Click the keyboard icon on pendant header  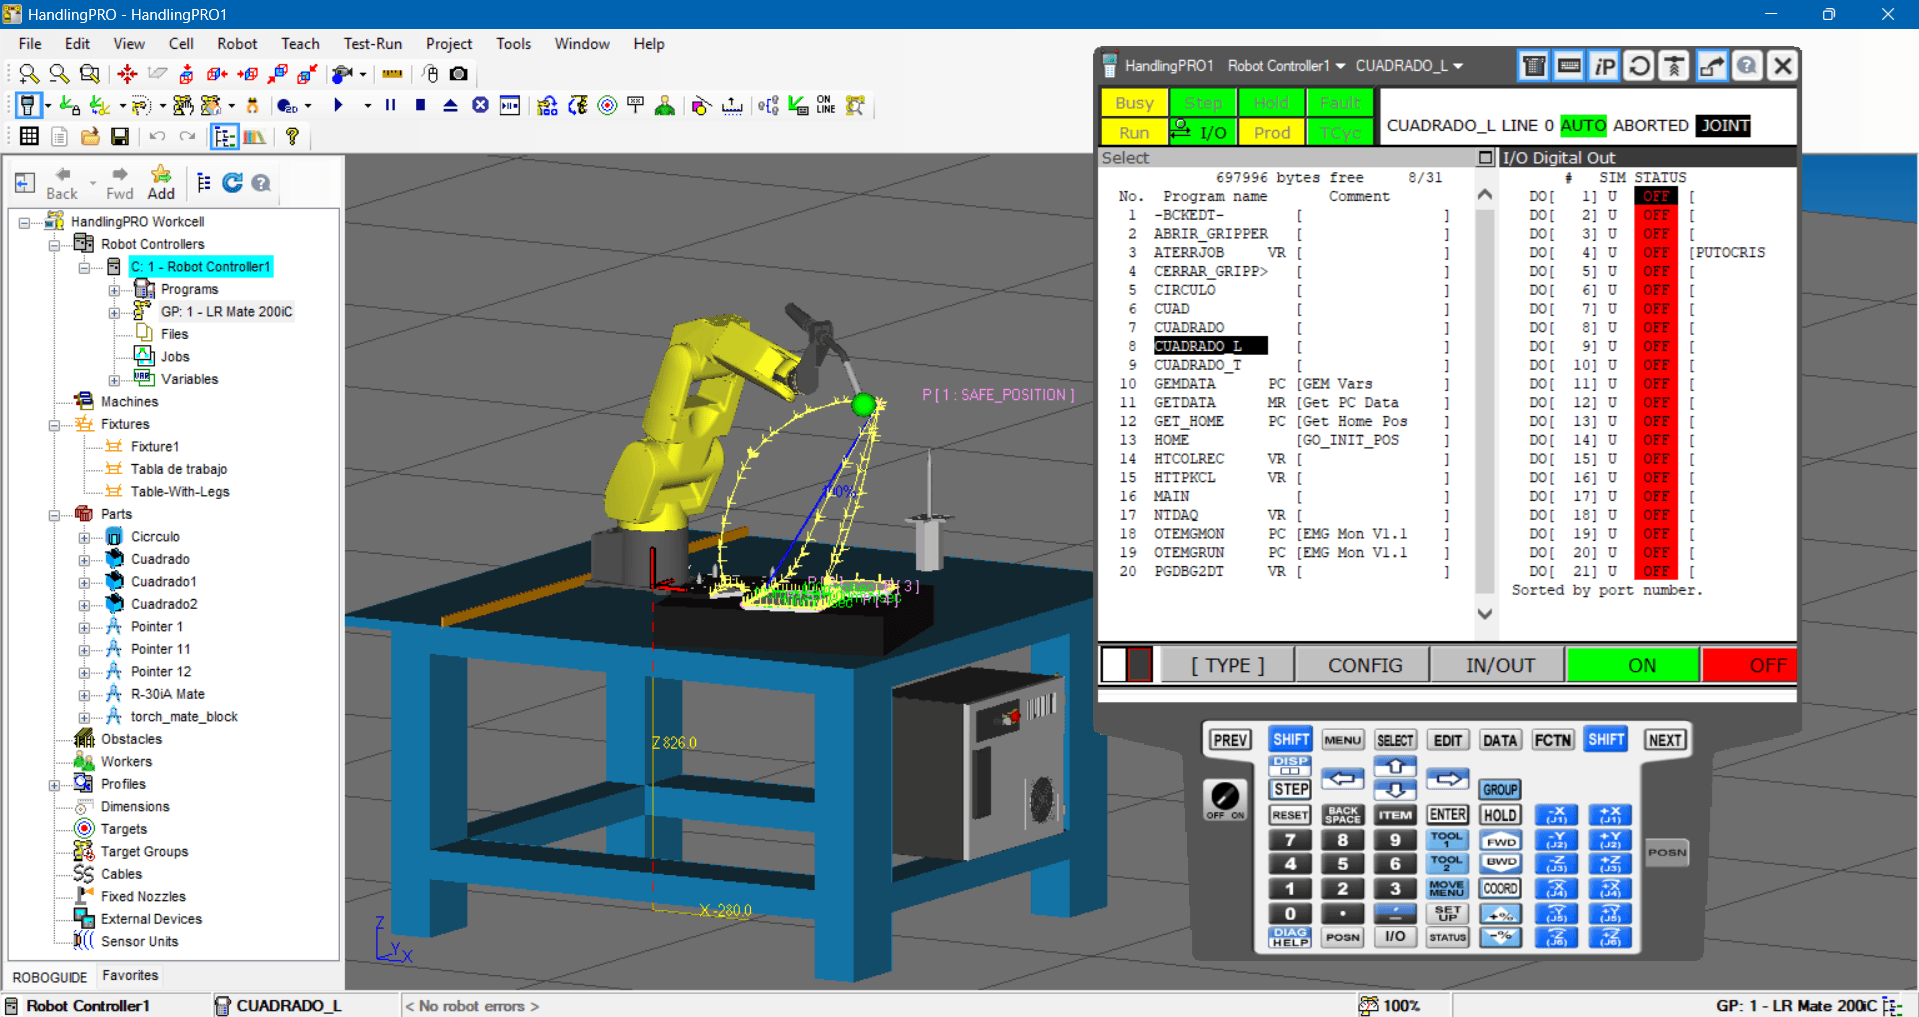(1569, 66)
